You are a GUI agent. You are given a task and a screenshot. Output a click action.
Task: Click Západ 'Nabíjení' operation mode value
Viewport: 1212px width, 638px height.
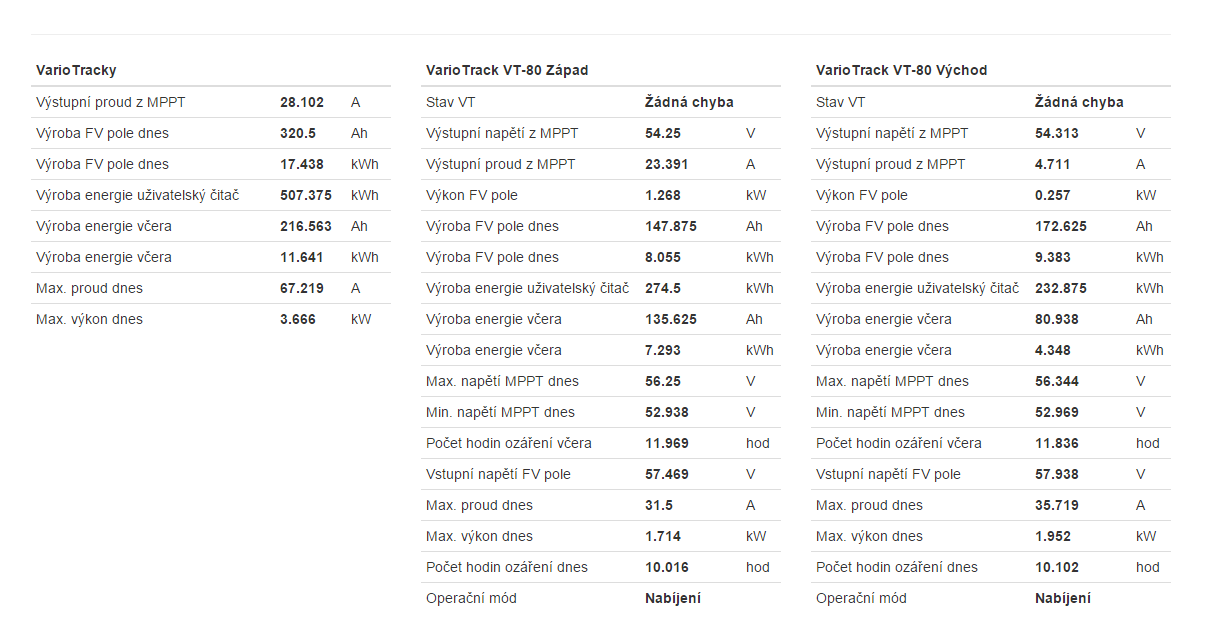pos(673,598)
